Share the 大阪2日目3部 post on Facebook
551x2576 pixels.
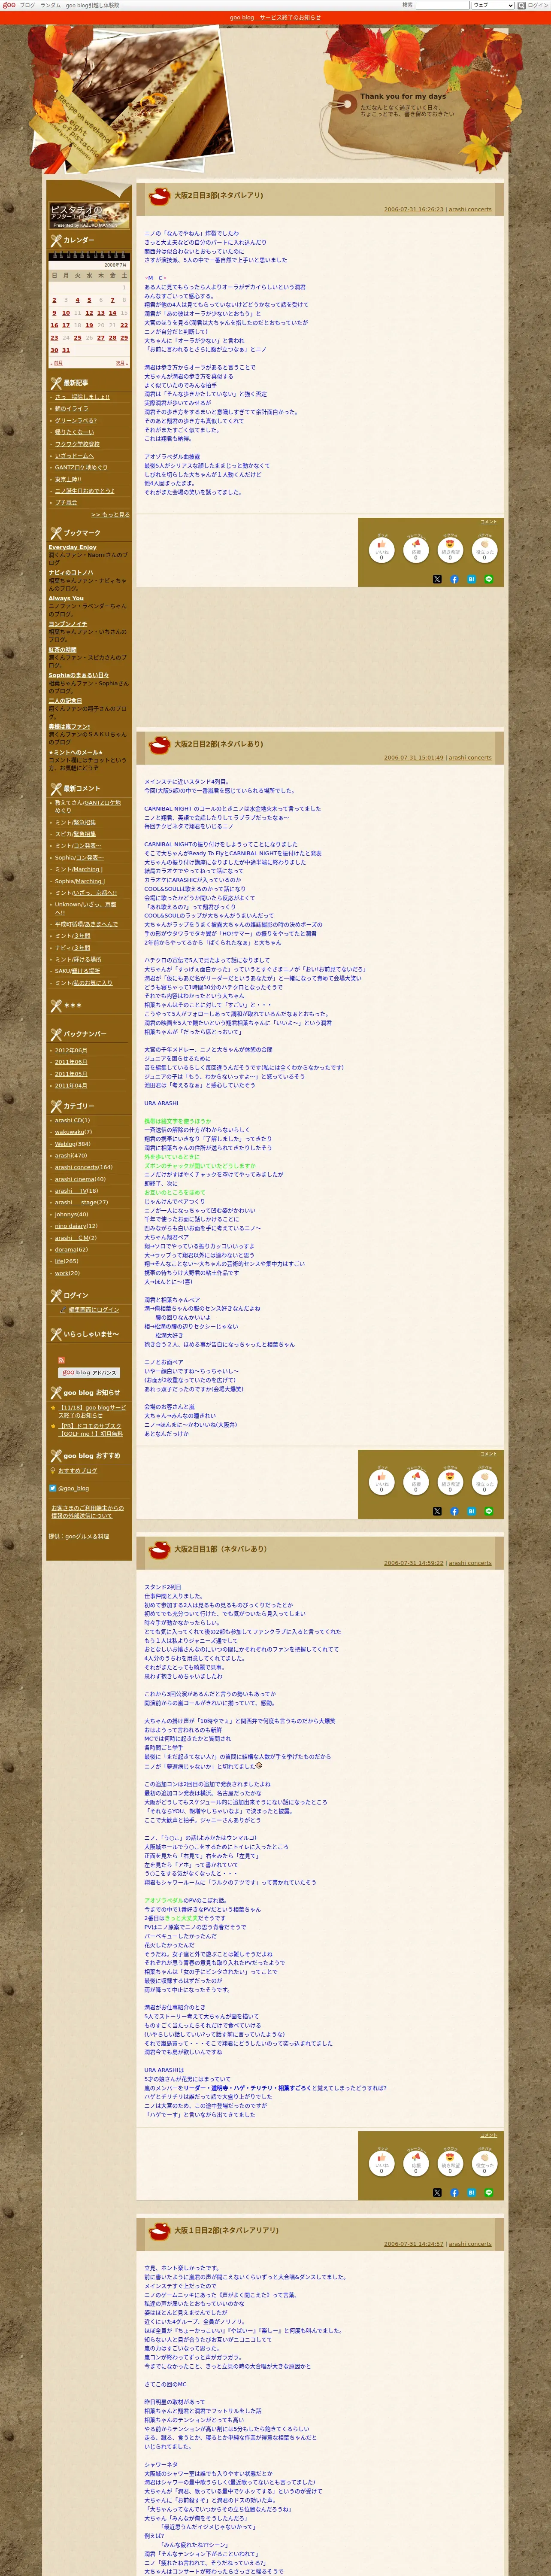click(x=454, y=579)
